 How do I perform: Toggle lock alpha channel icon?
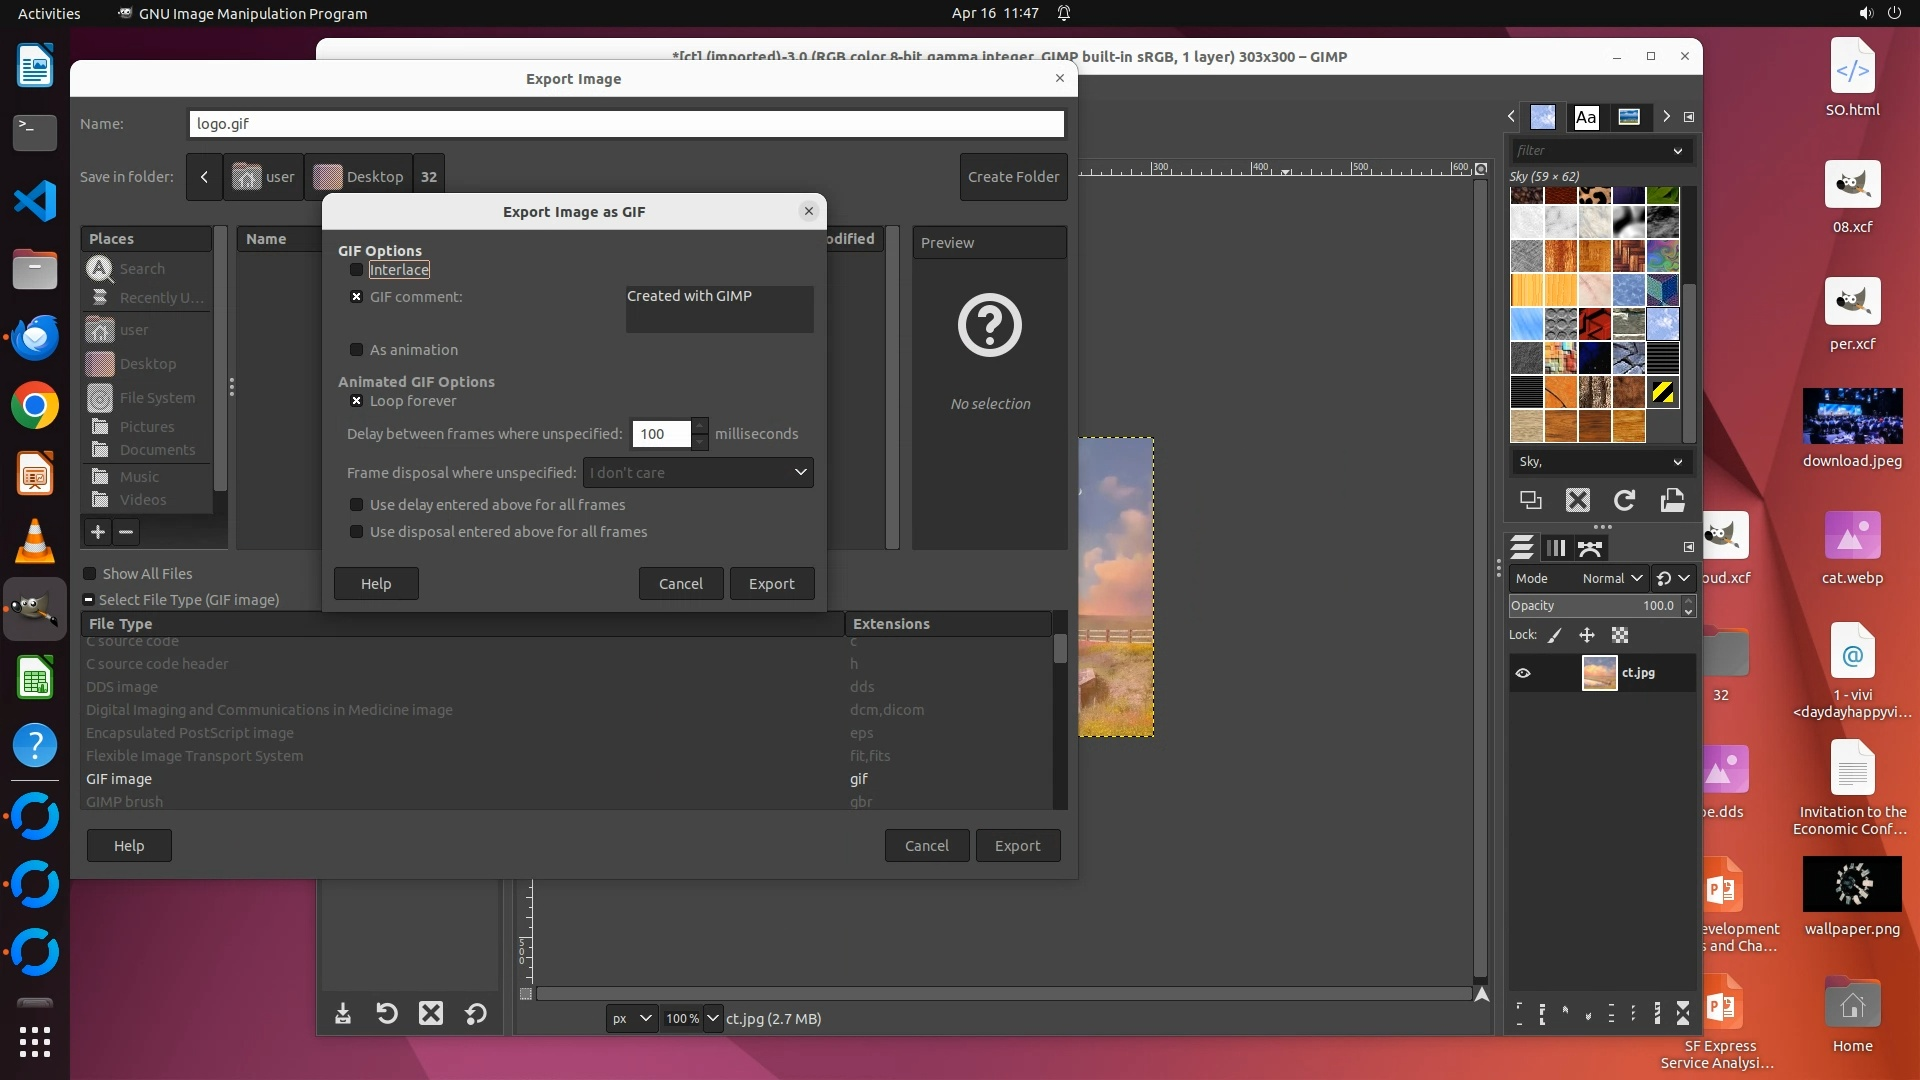click(1620, 635)
